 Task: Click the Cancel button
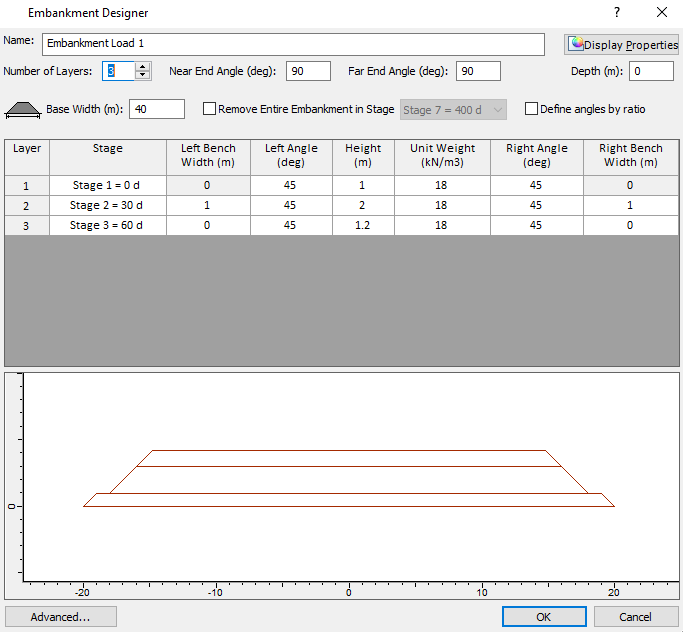pyautogui.click(x=636, y=617)
